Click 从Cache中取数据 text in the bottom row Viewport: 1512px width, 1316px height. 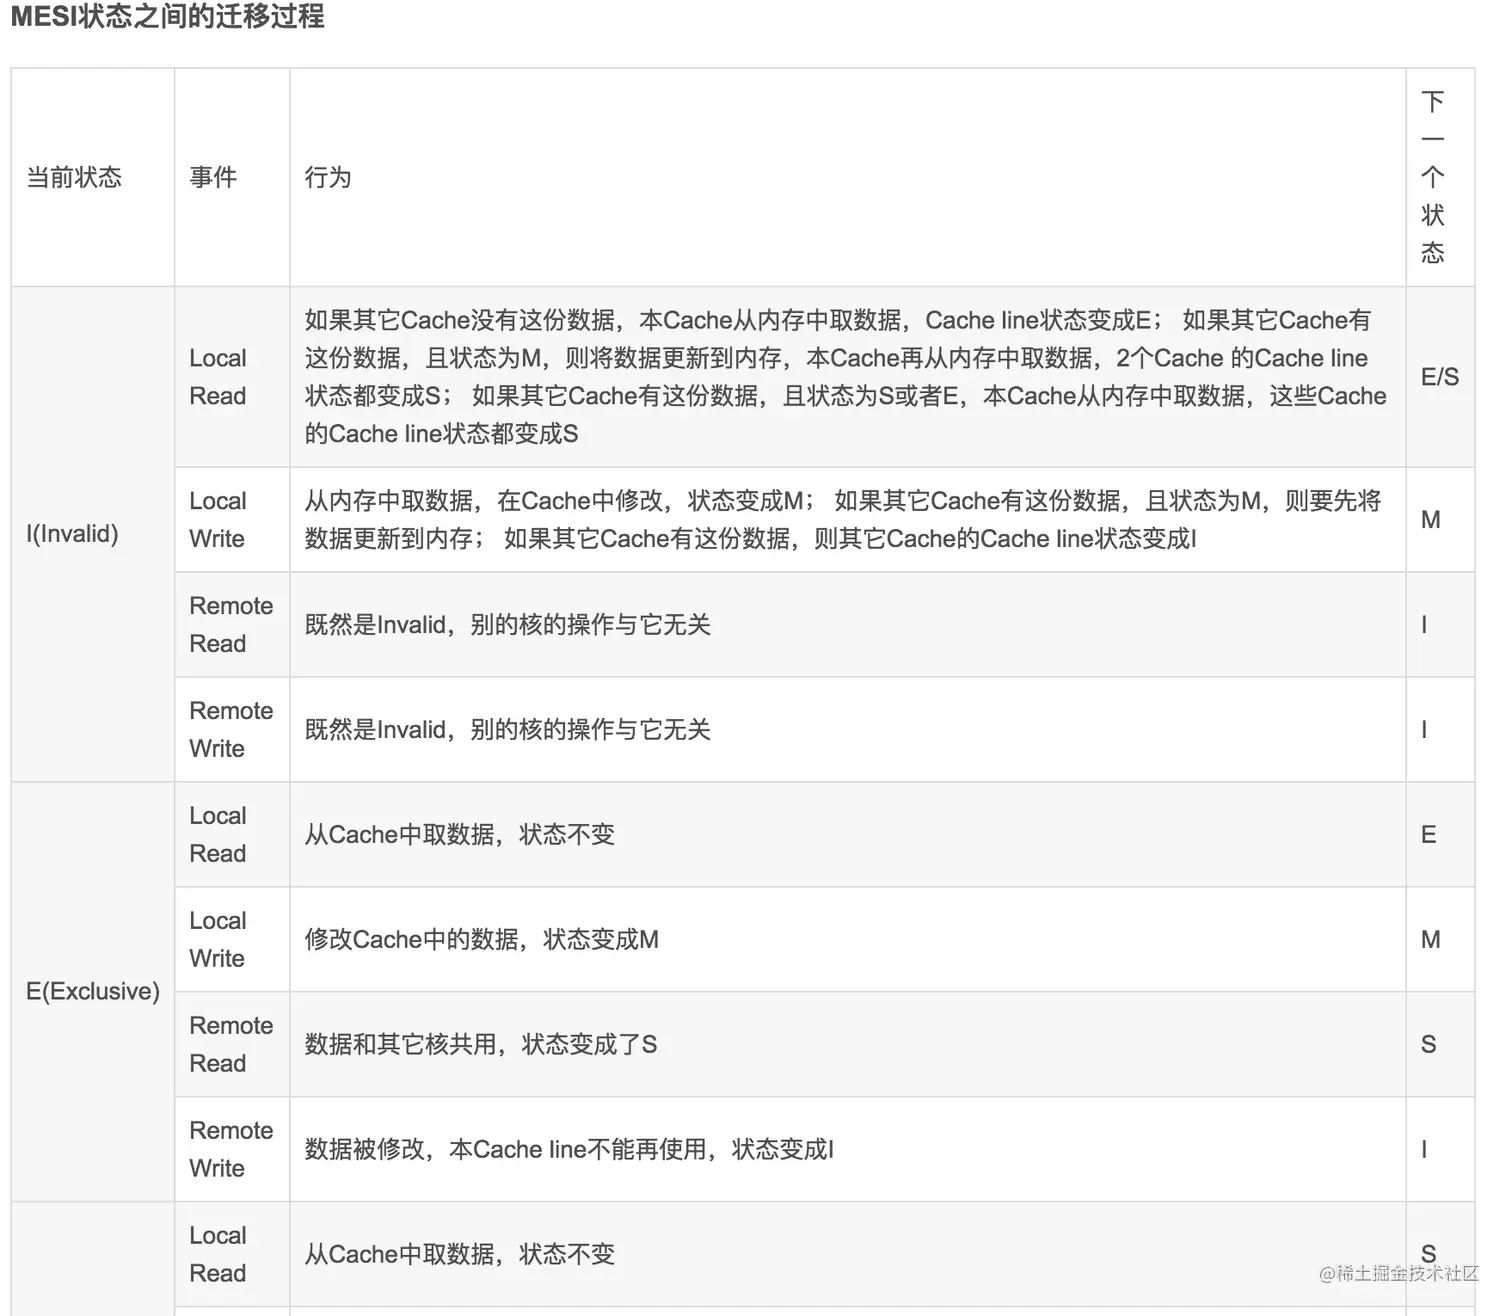(459, 1255)
